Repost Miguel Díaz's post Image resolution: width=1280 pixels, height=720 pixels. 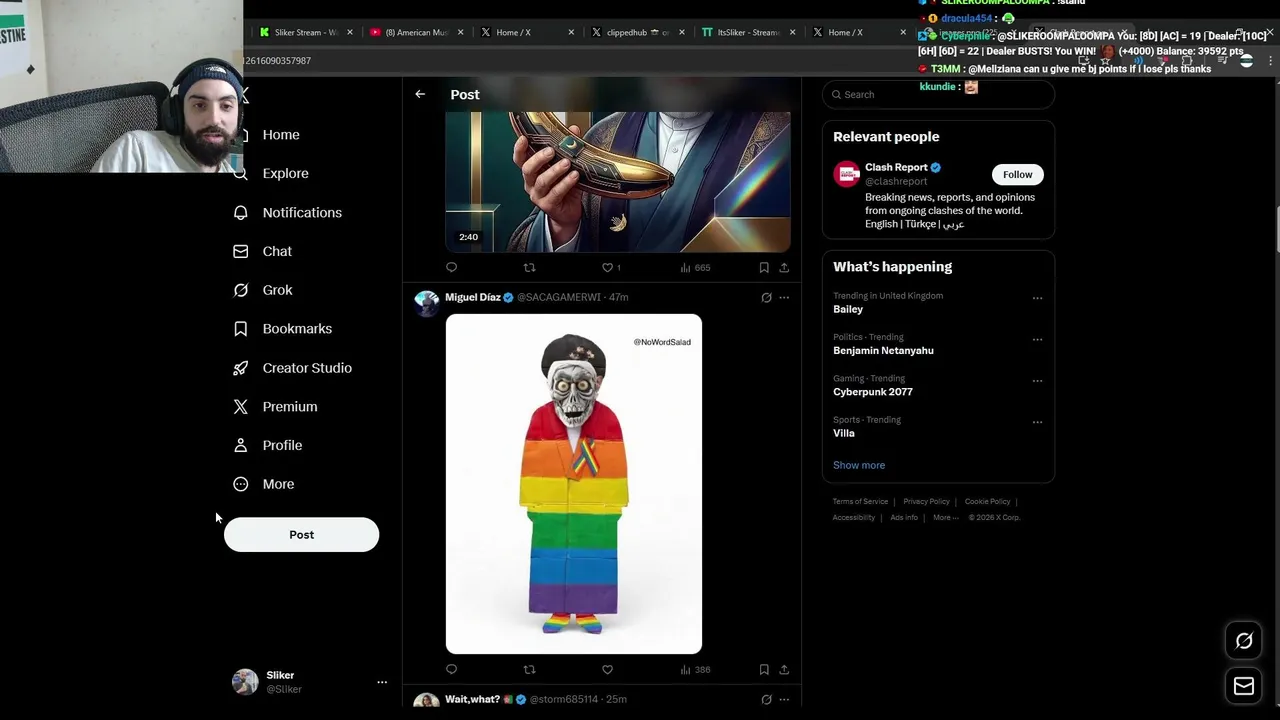(x=529, y=669)
